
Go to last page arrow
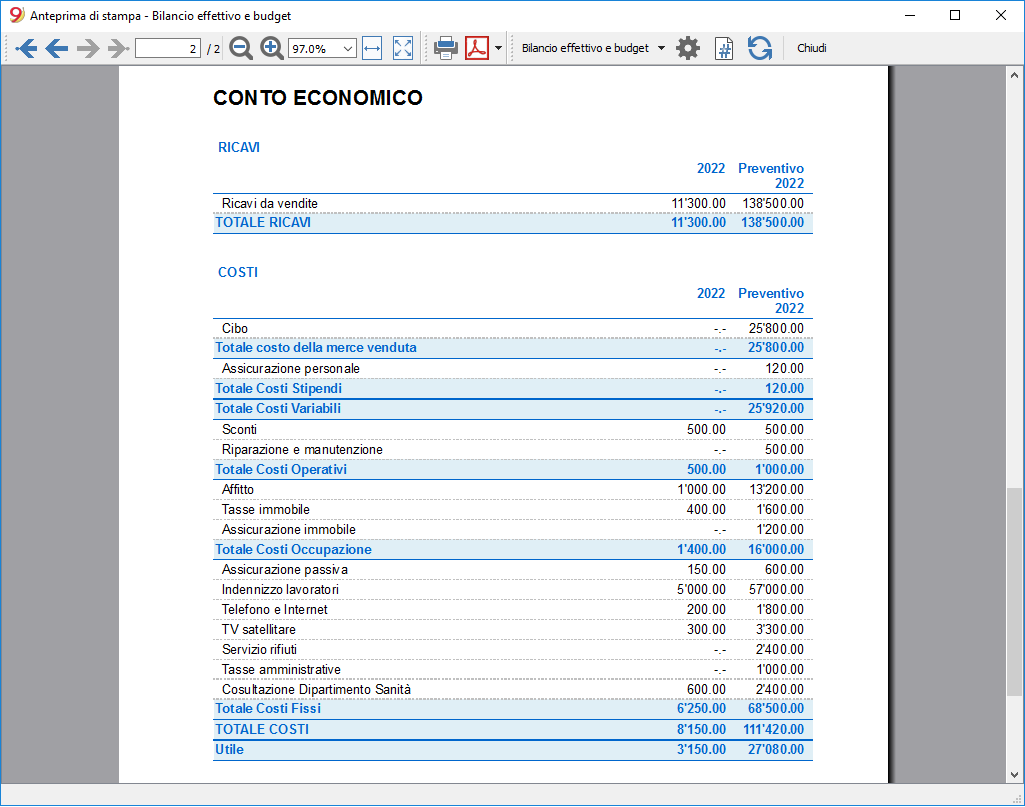(118, 48)
